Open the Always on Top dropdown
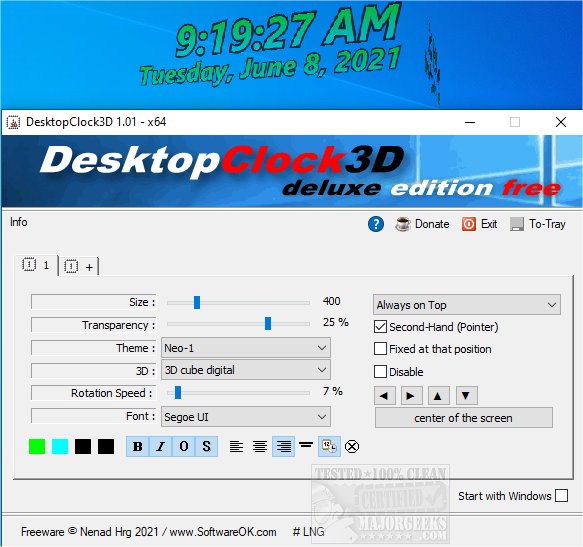 [467, 305]
